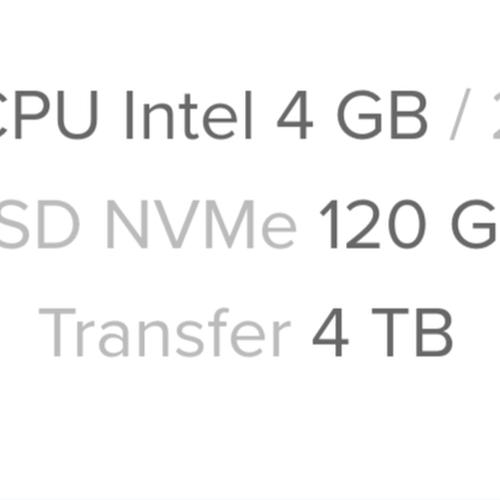Click the light gray slash separator
This screenshot has width=500, height=500.
click(460, 114)
